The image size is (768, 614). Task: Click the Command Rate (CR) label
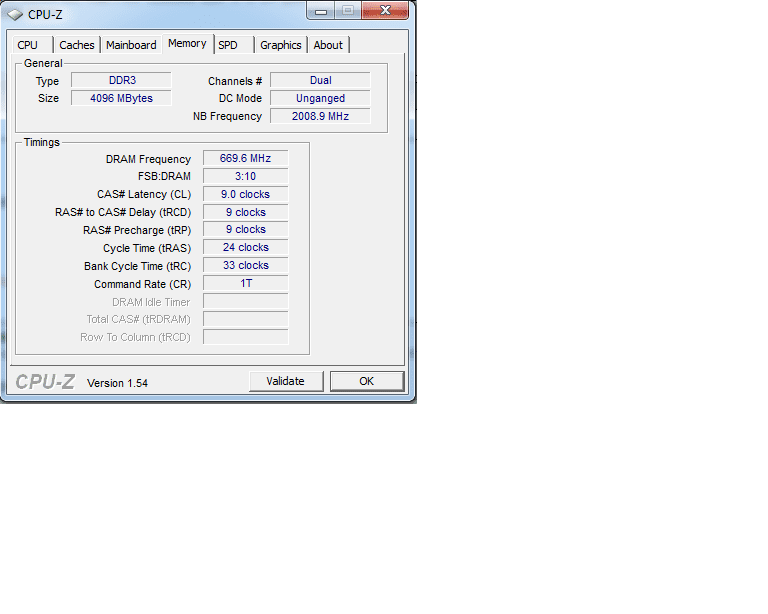[x=143, y=284]
